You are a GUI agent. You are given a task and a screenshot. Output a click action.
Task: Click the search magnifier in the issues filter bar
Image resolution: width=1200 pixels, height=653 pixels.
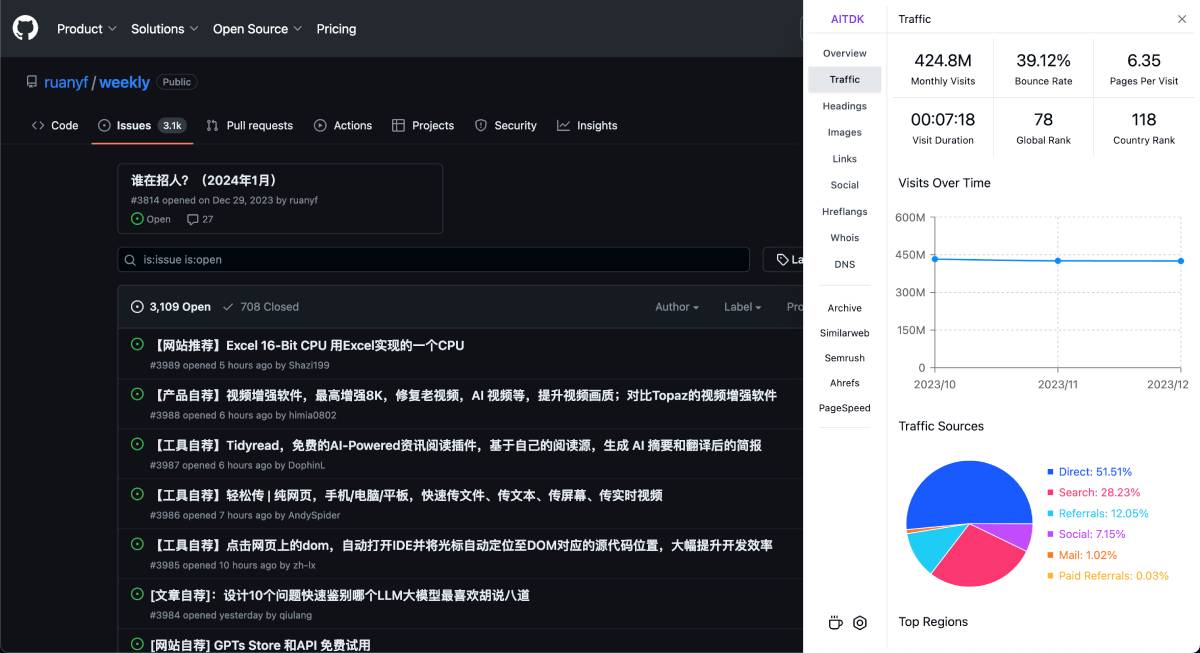coord(130,259)
